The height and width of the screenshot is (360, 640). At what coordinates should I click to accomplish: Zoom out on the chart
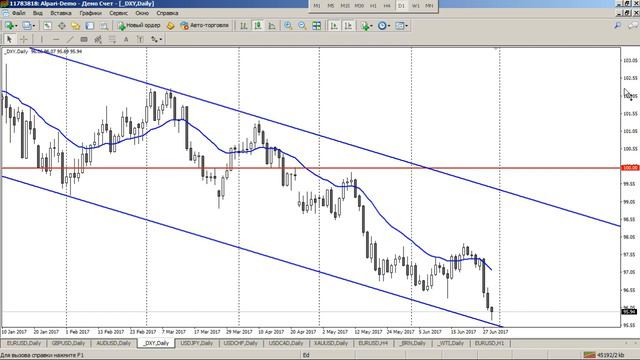pyautogui.click(x=302, y=26)
